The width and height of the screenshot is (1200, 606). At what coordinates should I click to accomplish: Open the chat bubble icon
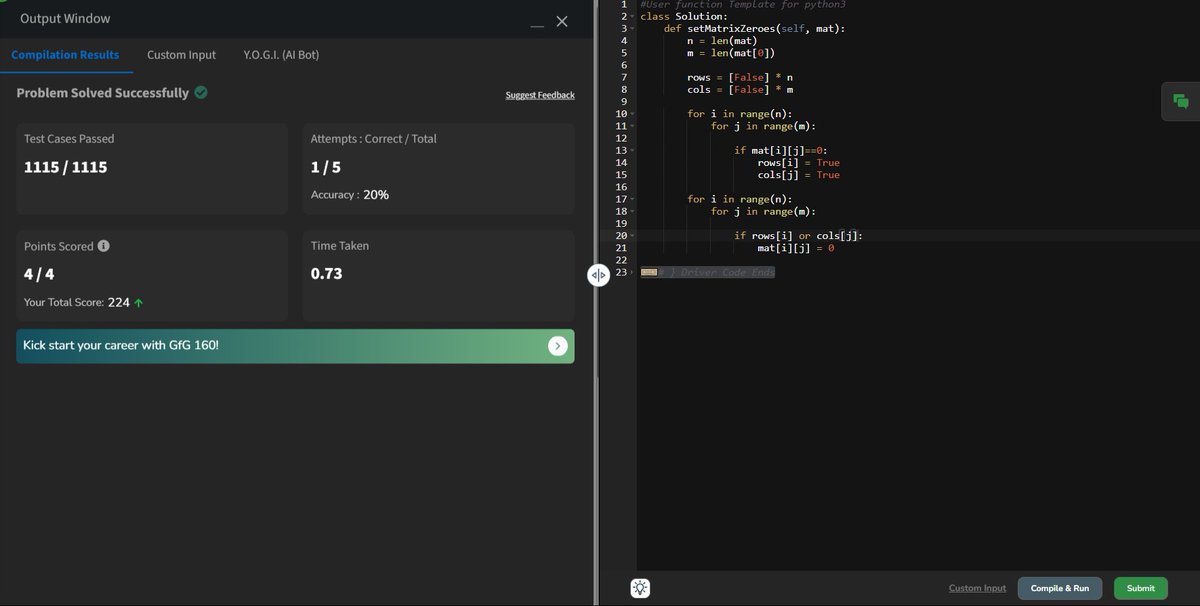point(1181,101)
